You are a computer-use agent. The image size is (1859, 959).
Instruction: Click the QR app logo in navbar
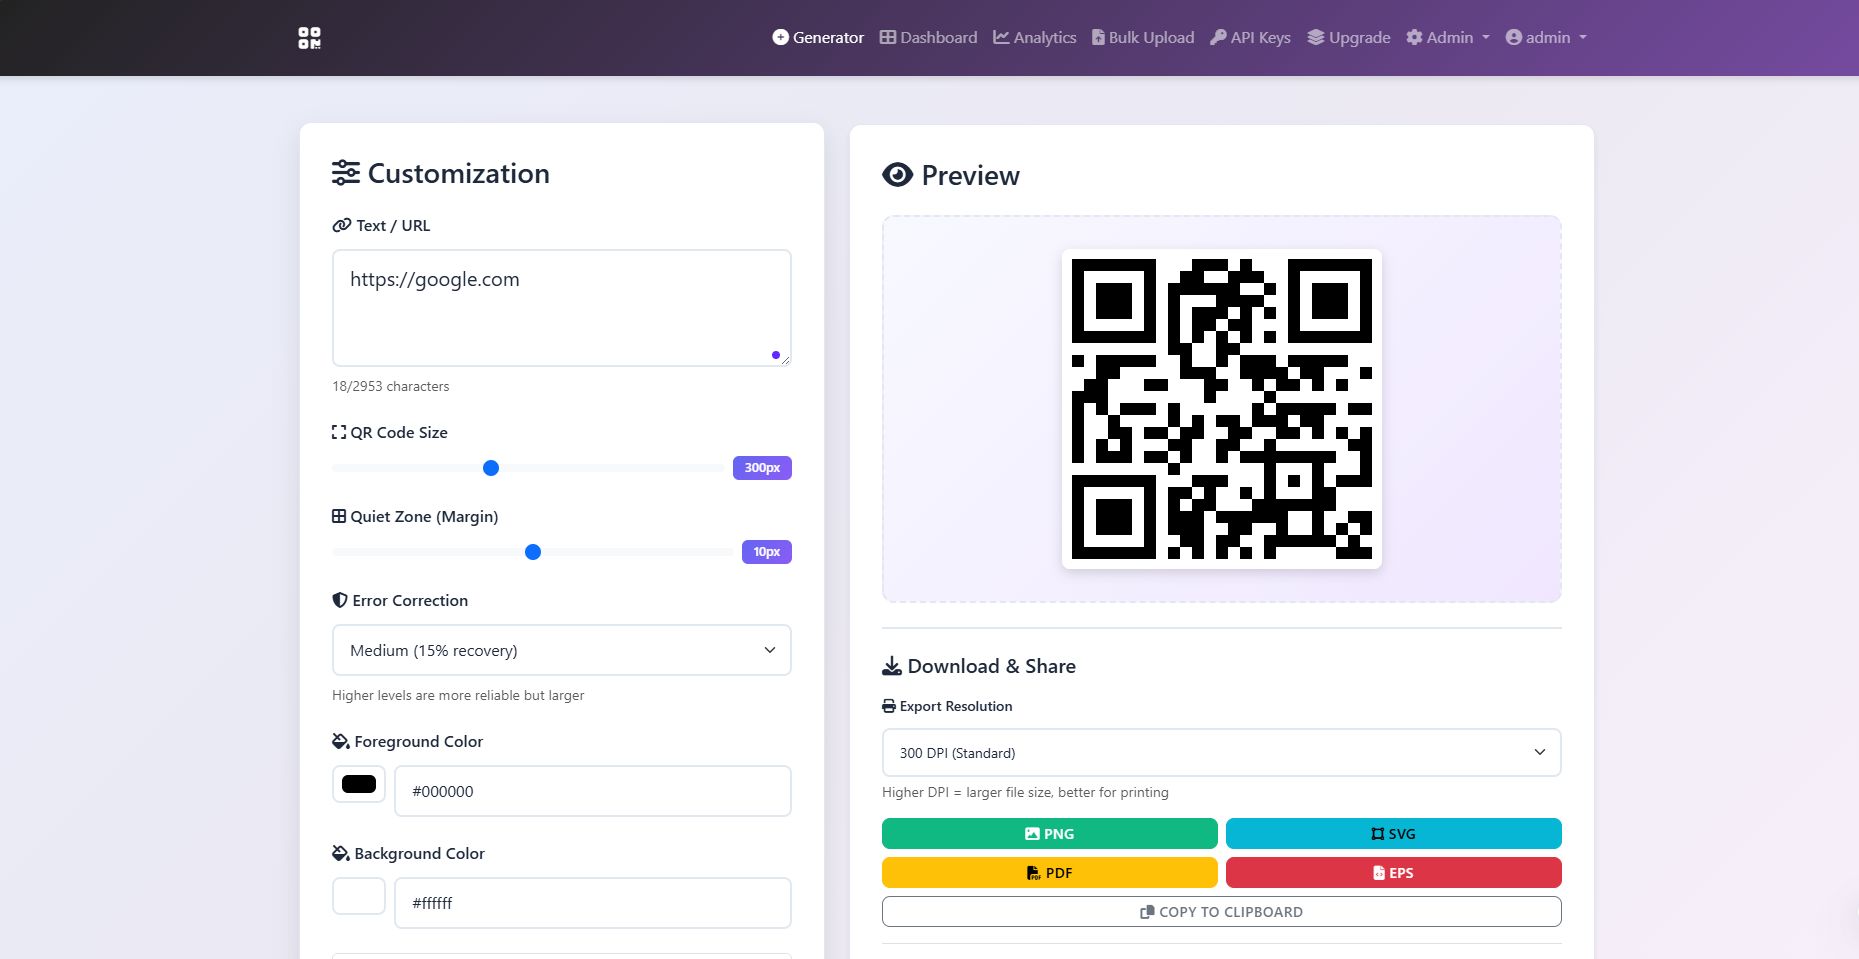click(x=309, y=38)
